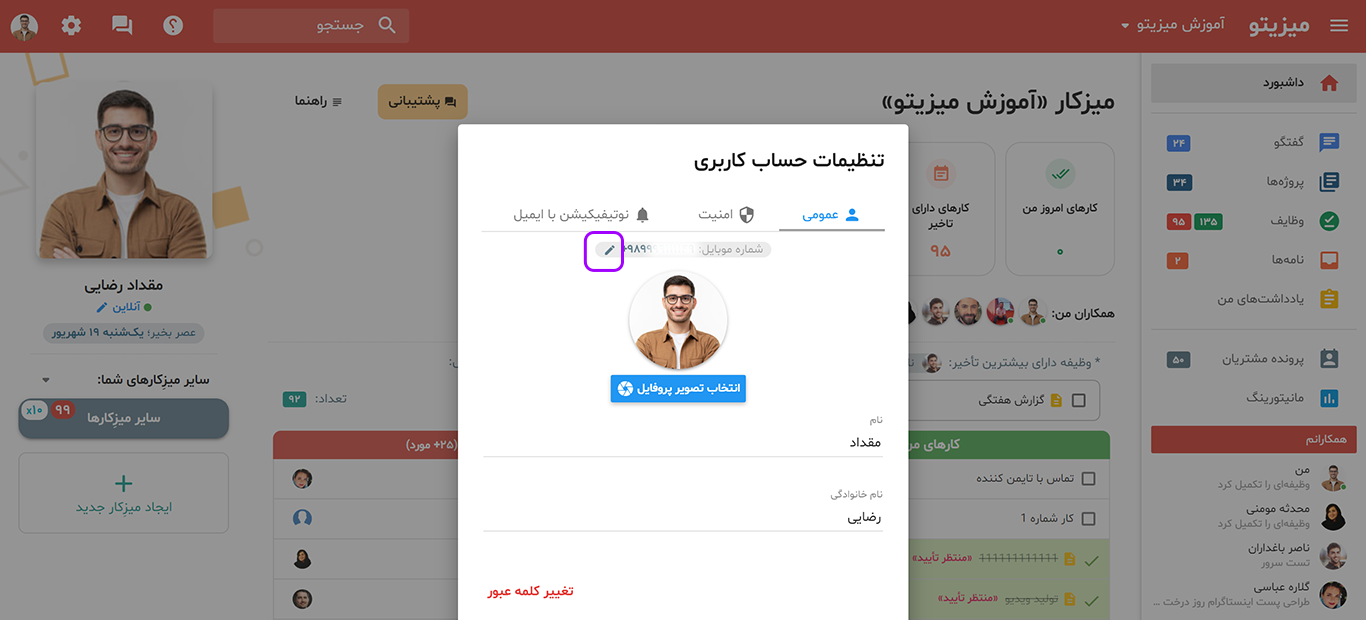The image size is (1366, 620).
Task: Click the تغییر کلمه عبور link
Action: [531, 591]
